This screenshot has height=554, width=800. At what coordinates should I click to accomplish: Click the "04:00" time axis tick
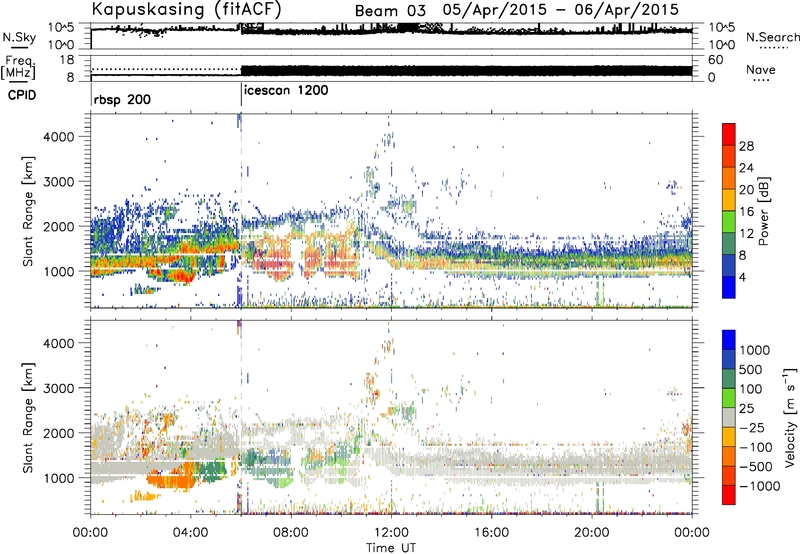[191, 533]
